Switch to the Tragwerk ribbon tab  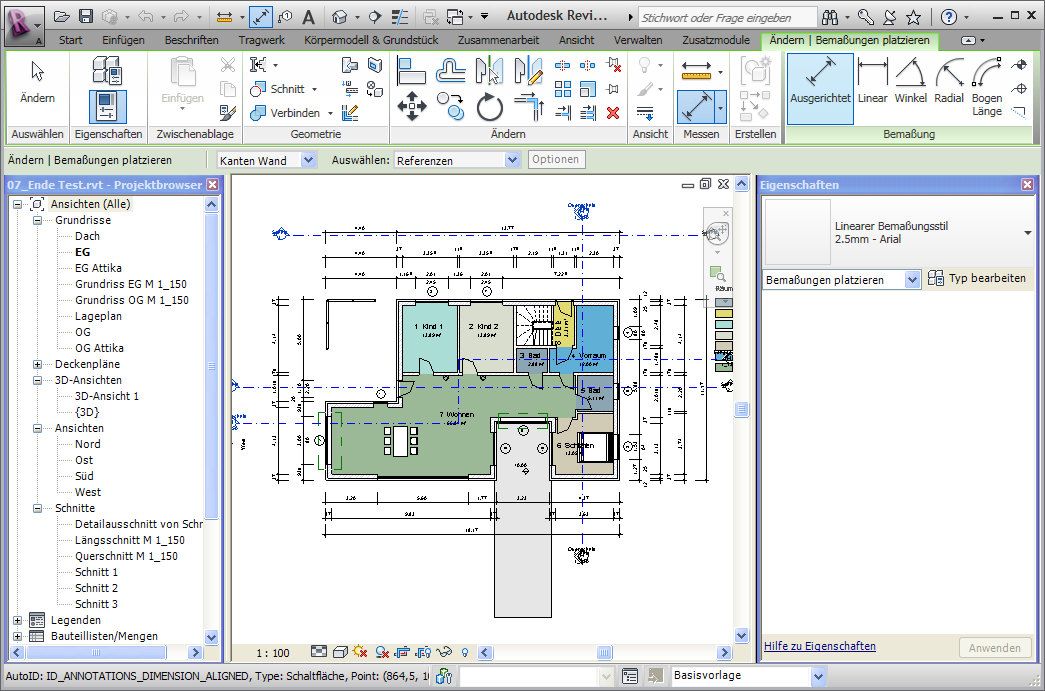point(261,40)
